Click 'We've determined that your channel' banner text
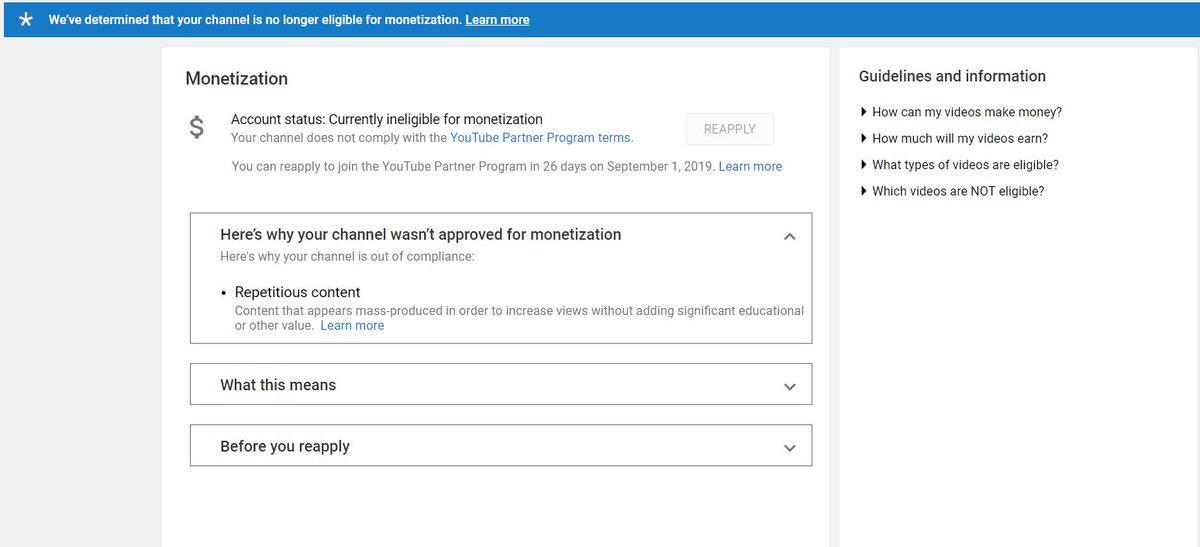This screenshot has width=1200, height=547. (x=255, y=20)
